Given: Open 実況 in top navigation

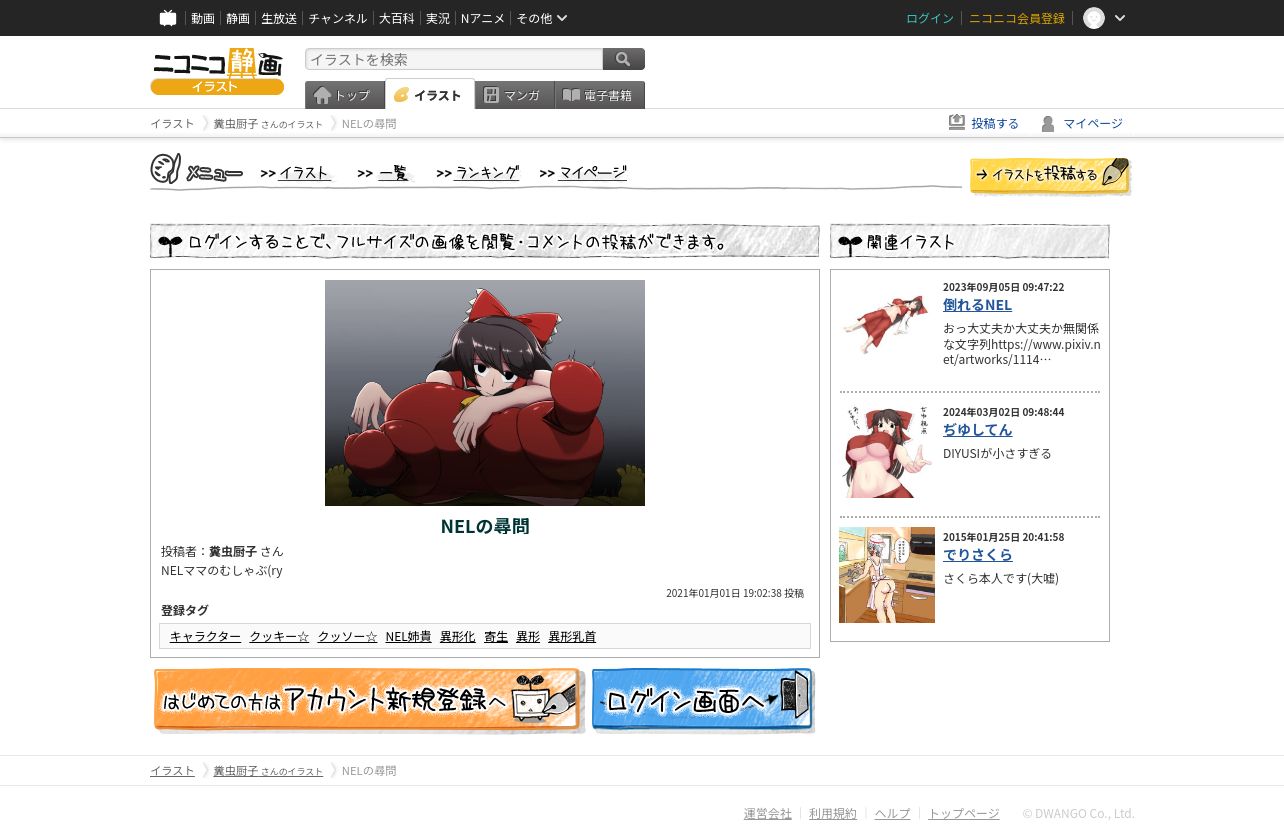Looking at the screenshot, I should (x=438, y=18).
